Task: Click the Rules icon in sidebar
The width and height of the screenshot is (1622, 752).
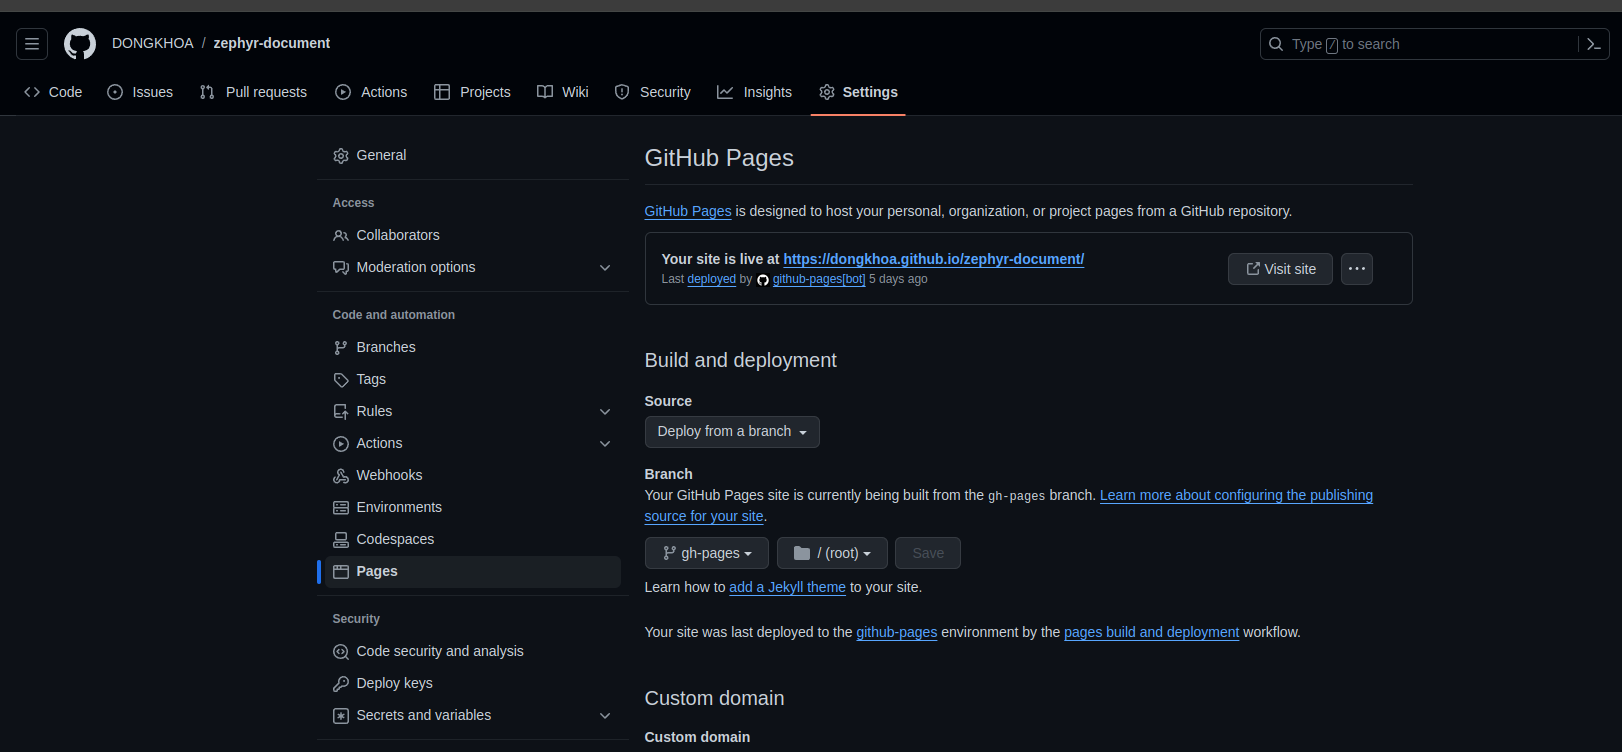Action: coord(341,412)
